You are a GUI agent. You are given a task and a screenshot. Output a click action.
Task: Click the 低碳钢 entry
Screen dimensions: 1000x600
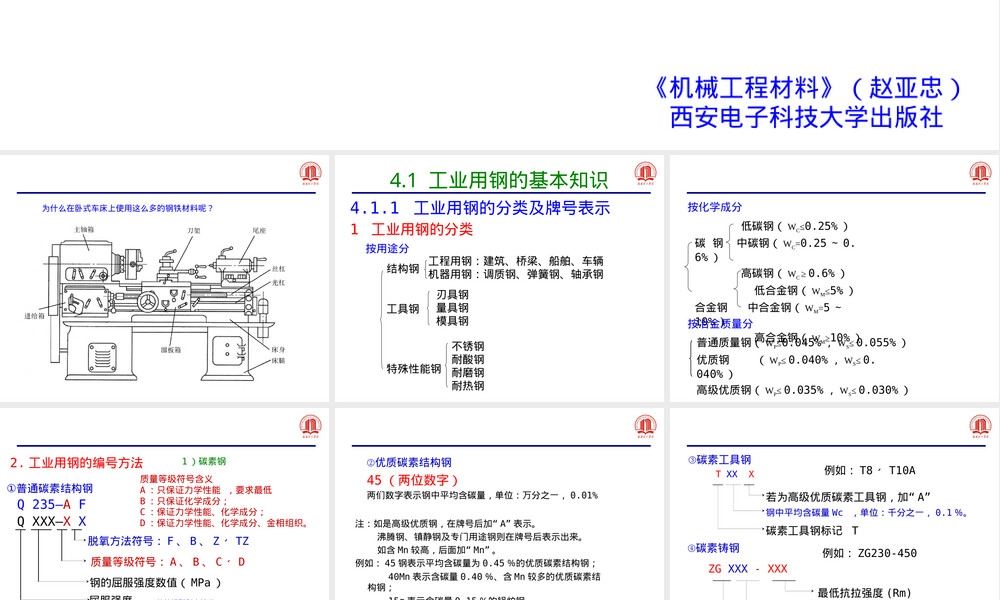[795, 226]
